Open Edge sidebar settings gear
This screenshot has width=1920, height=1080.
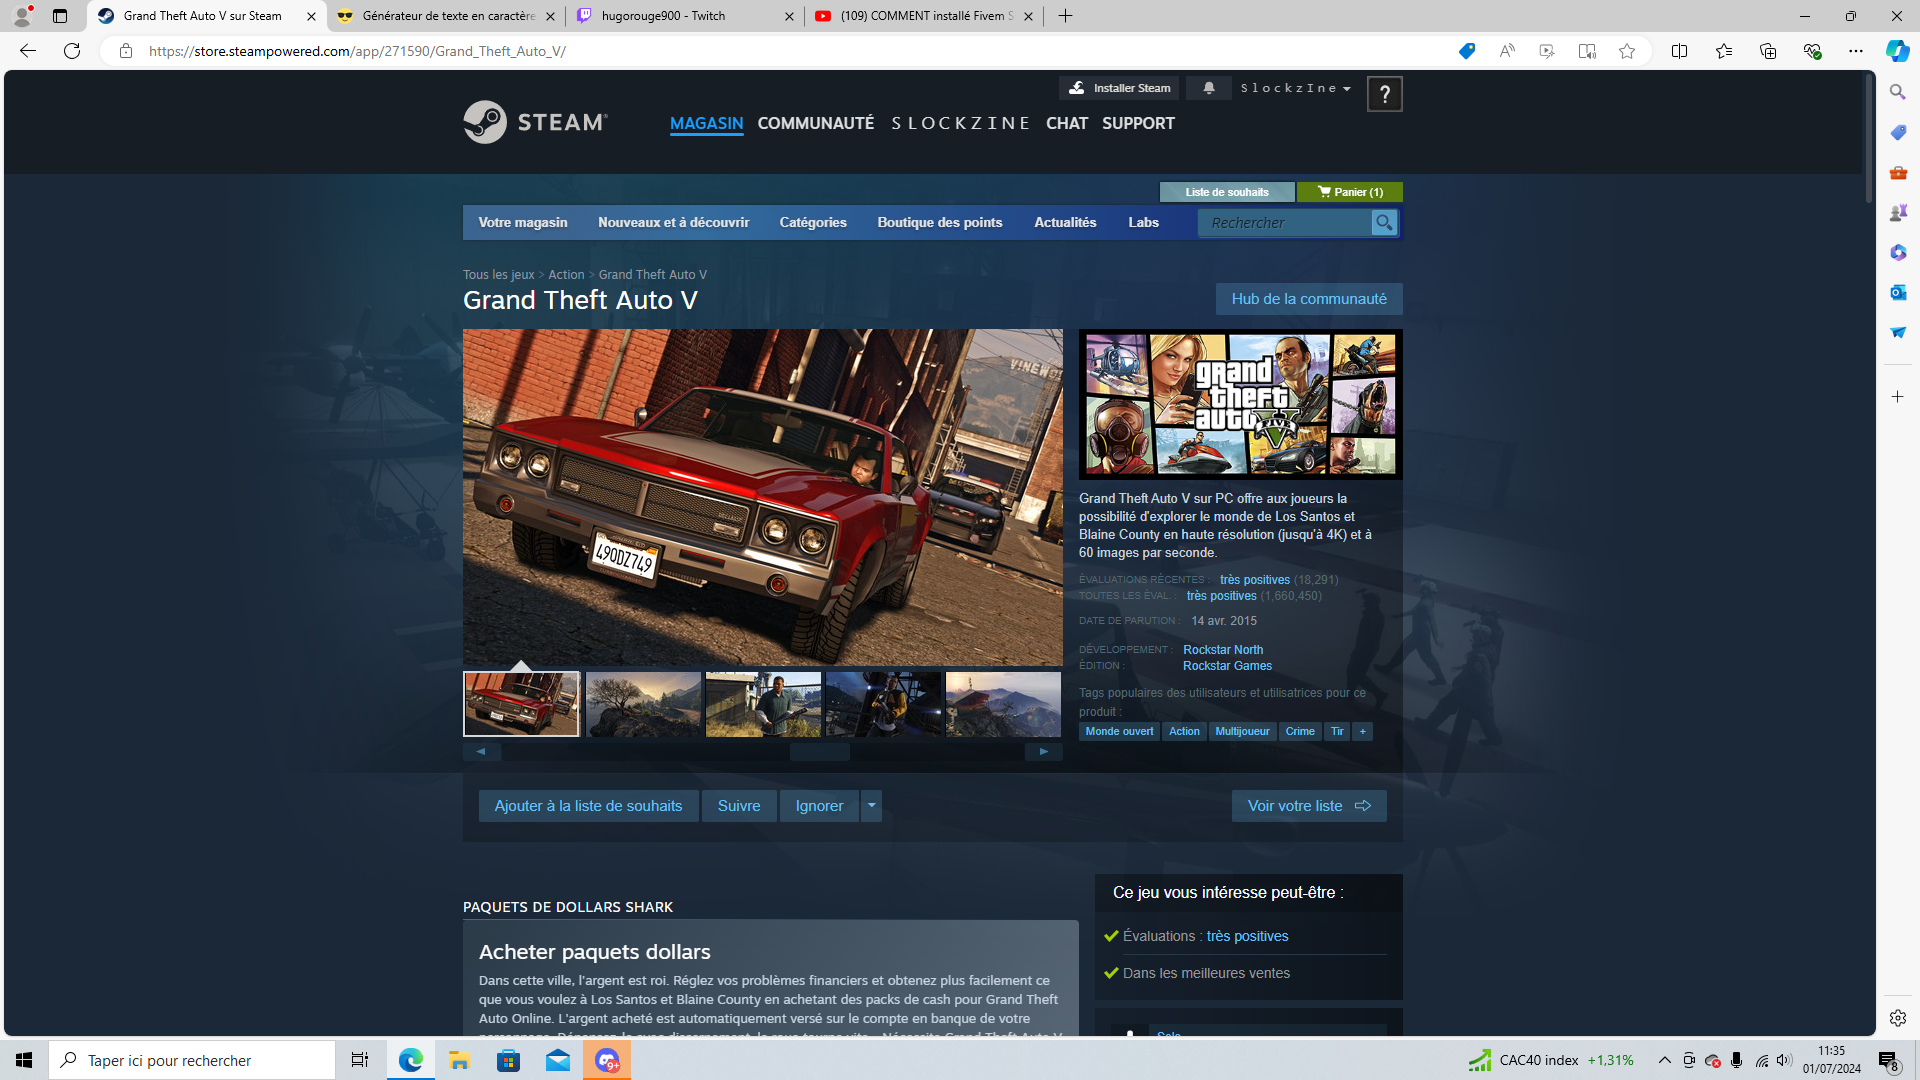pyautogui.click(x=1898, y=1018)
